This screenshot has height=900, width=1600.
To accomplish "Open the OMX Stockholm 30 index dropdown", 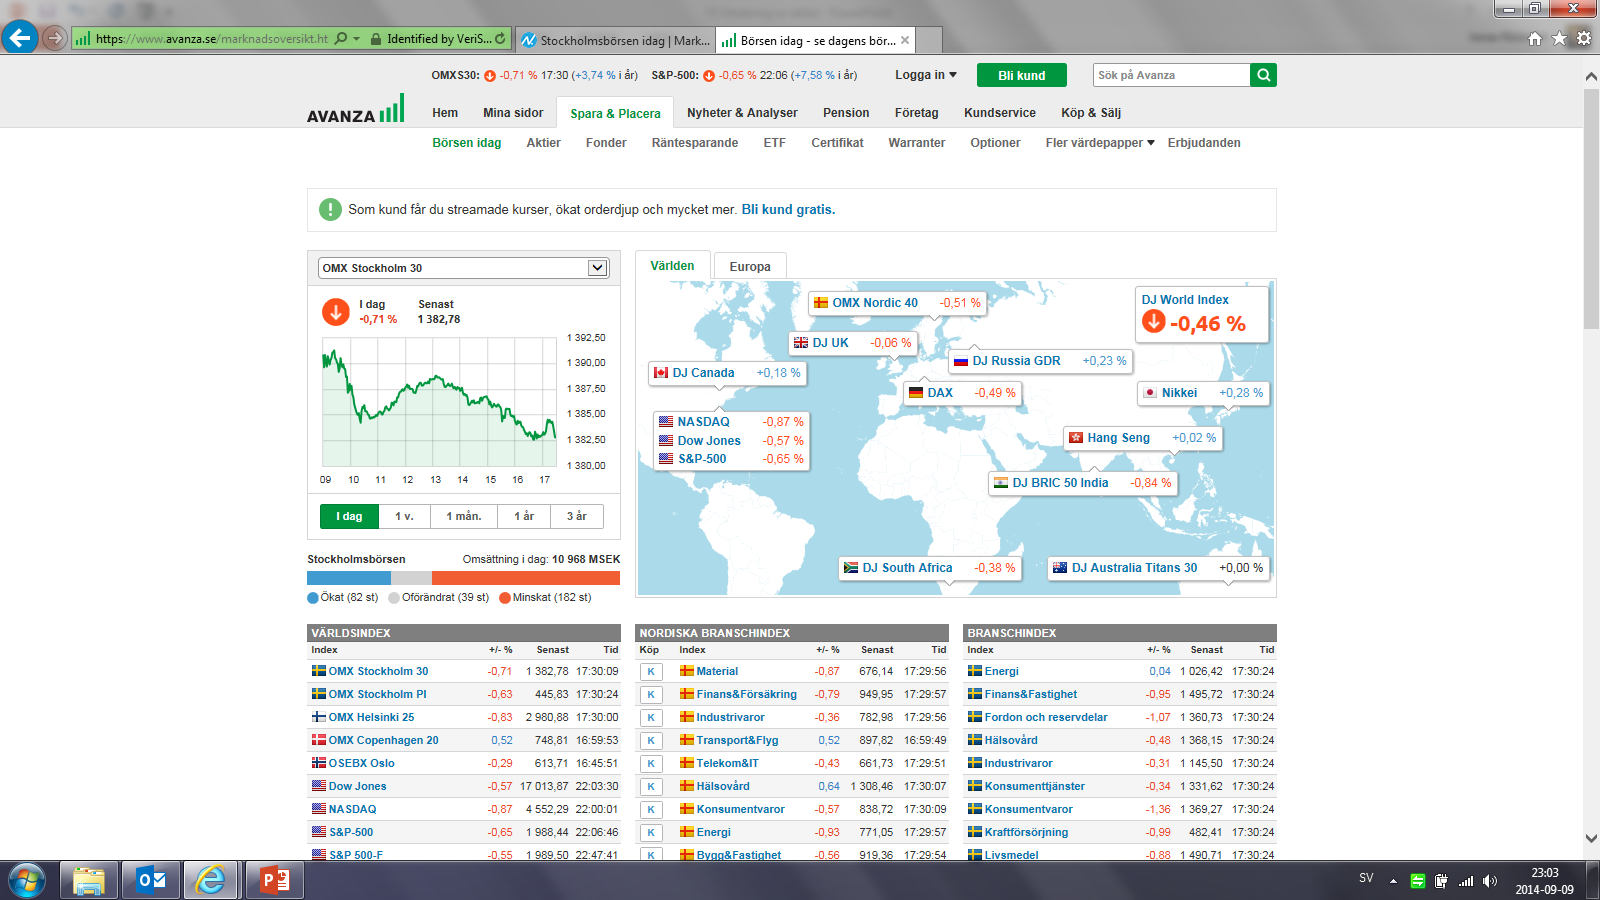I will tap(463, 268).
